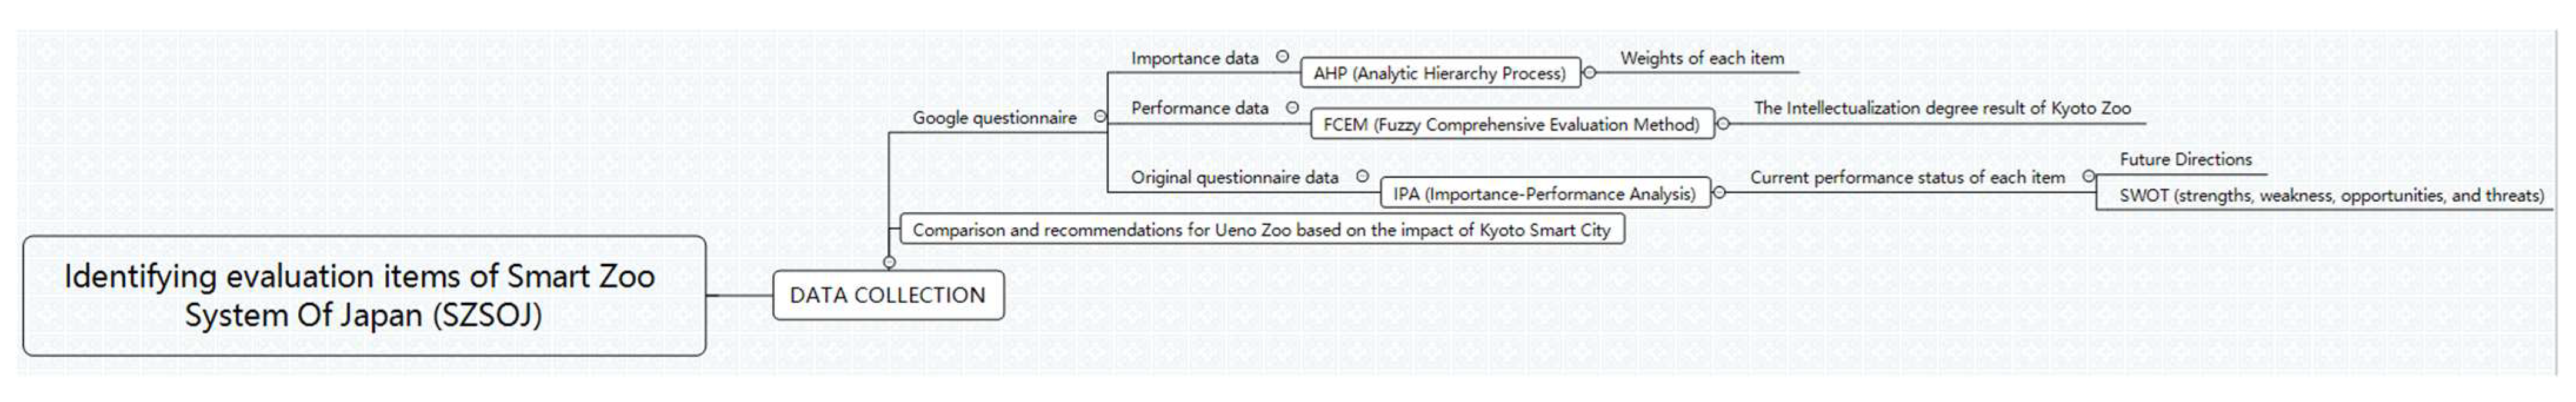The height and width of the screenshot is (402, 2576).
Task: Click the IPA (Importance-Performance Analysis) box
Action: pyautogui.click(x=1544, y=194)
